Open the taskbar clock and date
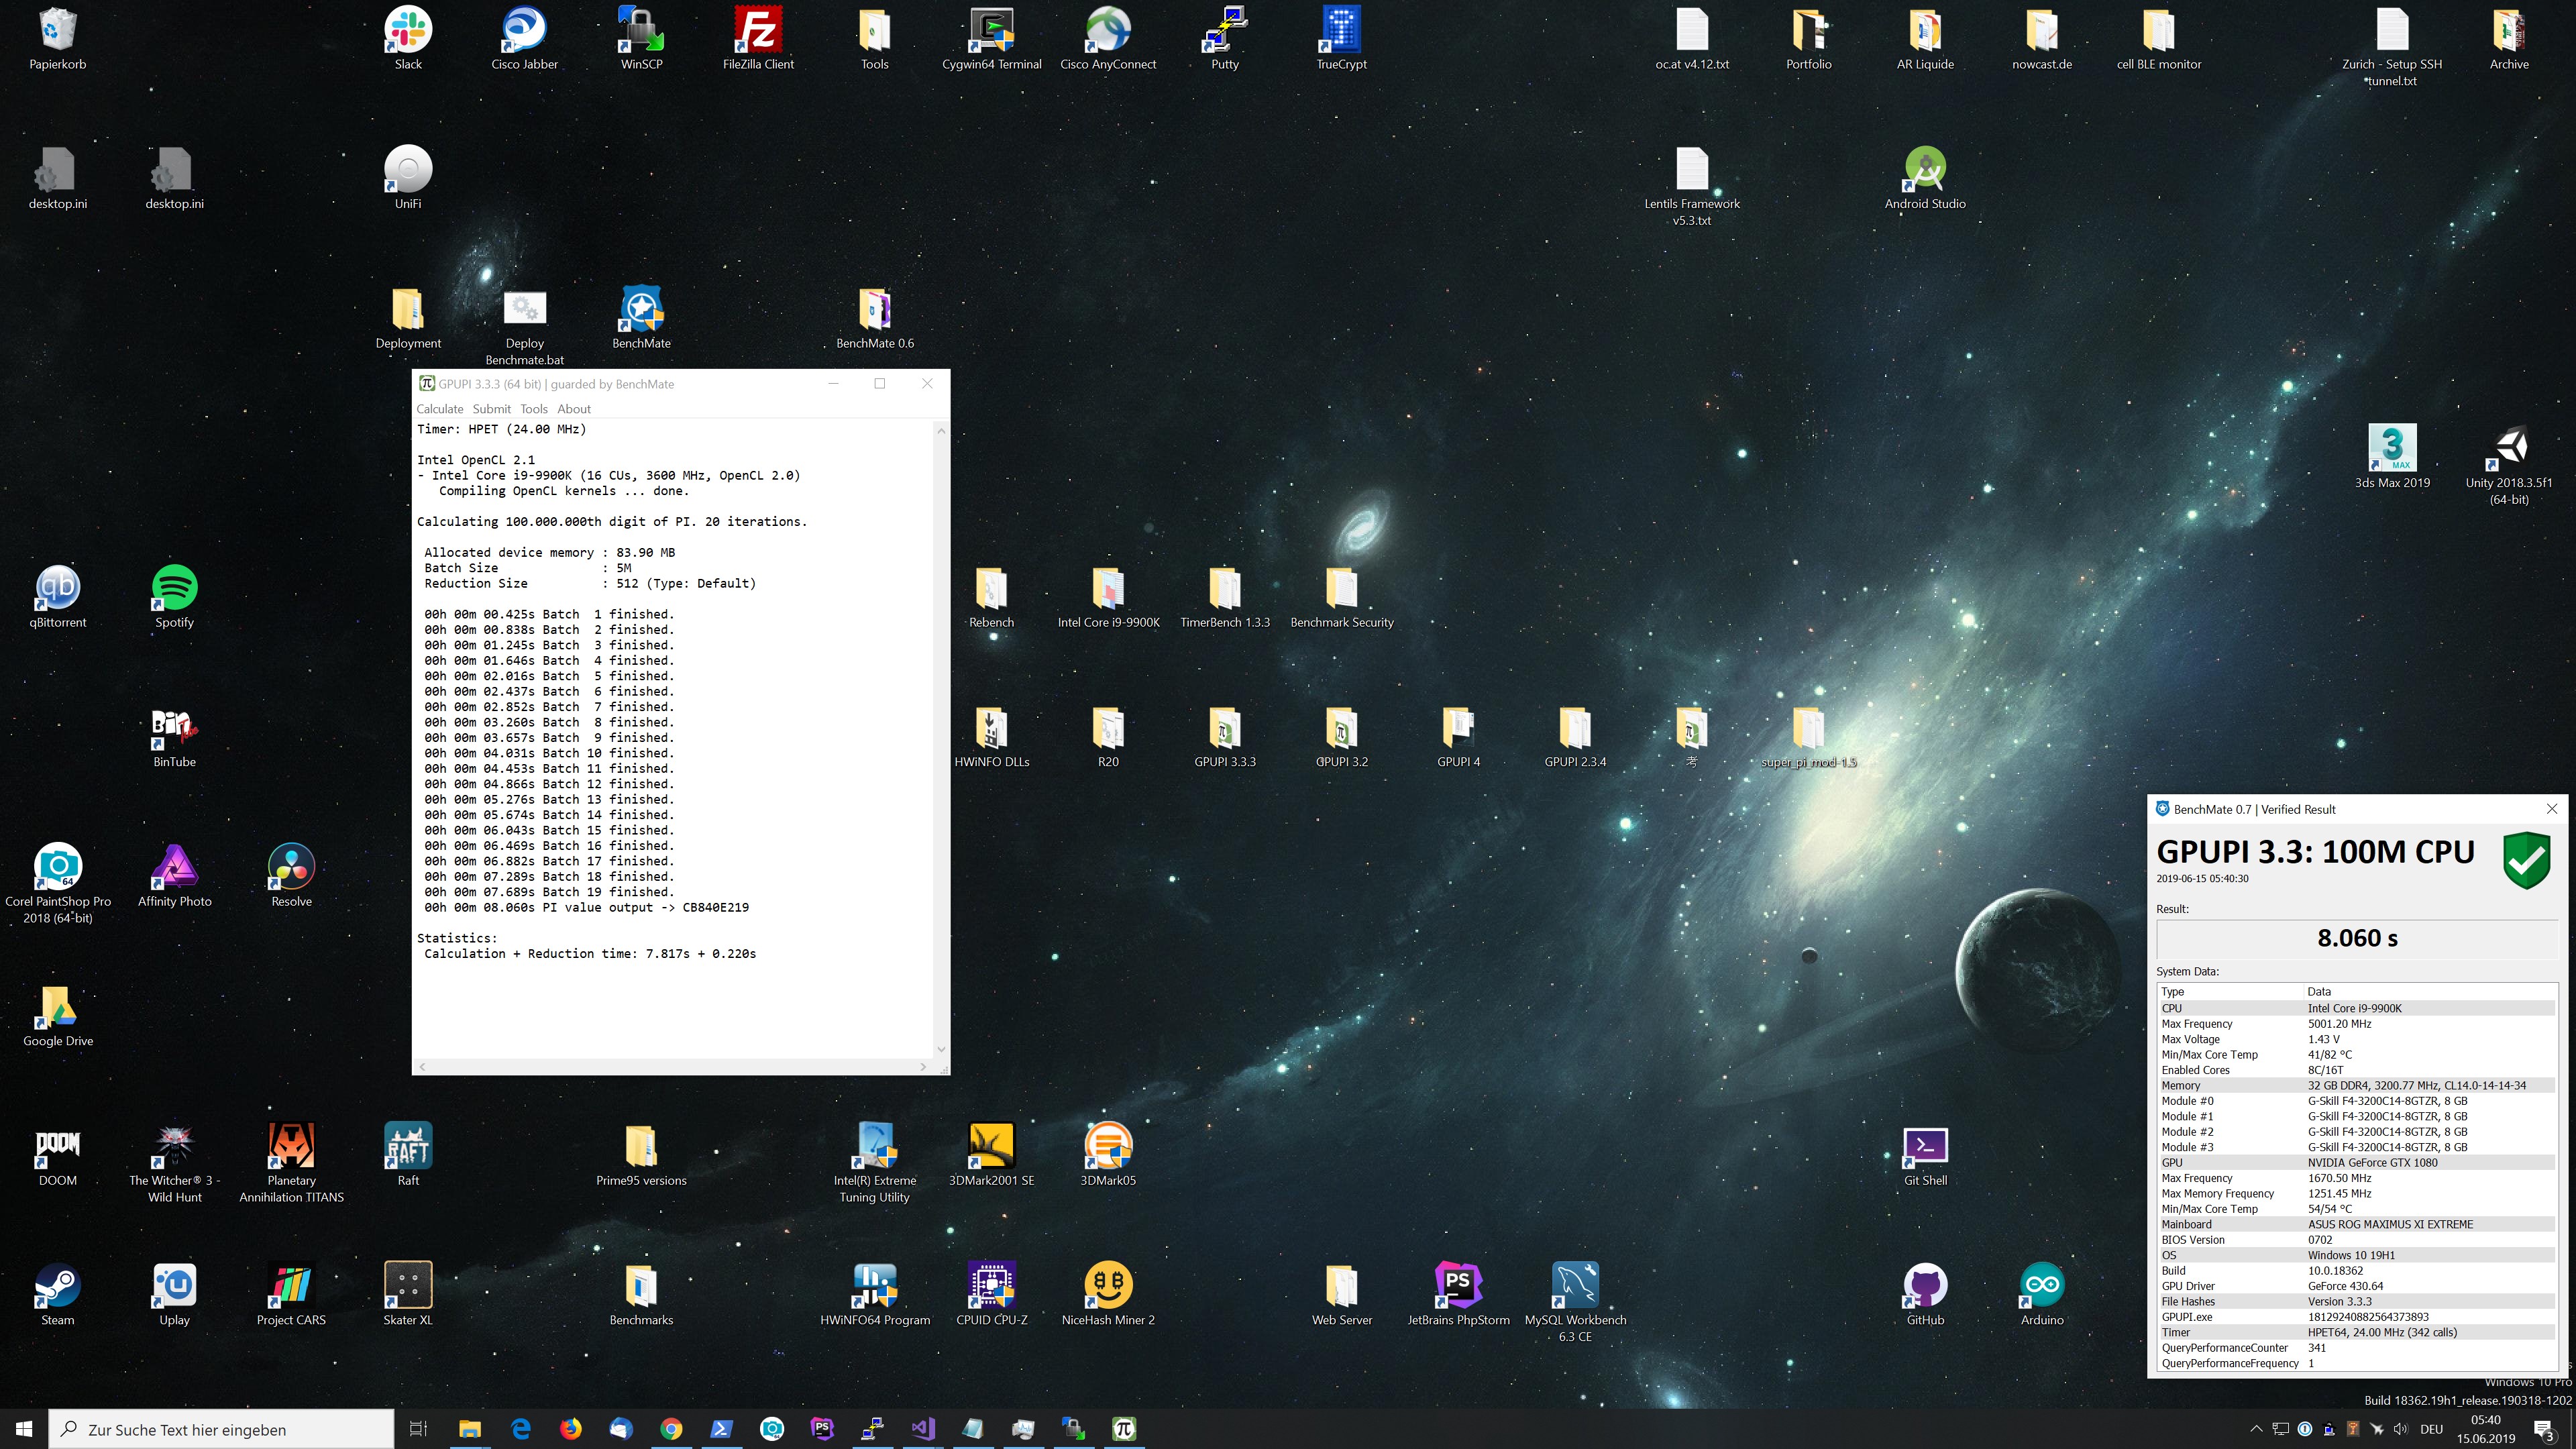The width and height of the screenshot is (2576, 1449). pos(2485,1429)
